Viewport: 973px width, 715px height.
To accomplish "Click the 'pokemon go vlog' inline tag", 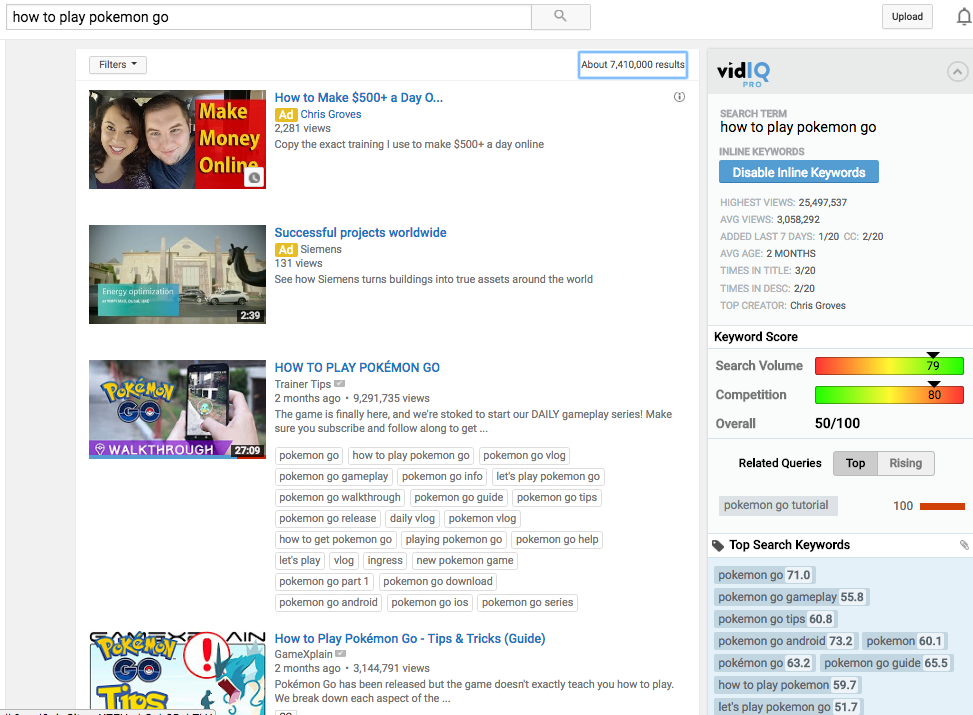I will tap(524, 456).
